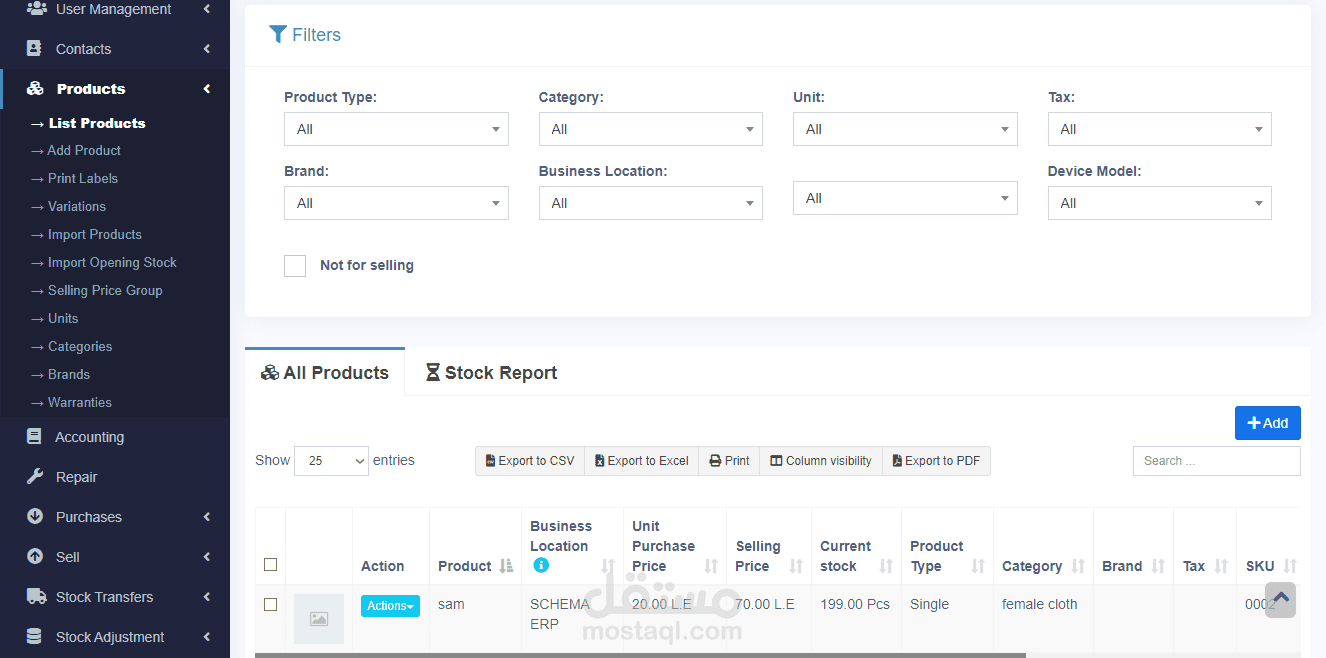Switch to the Stock Report tab
Image resolution: width=1326 pixels, height=658 pixels.
click(x=491, y=373)
